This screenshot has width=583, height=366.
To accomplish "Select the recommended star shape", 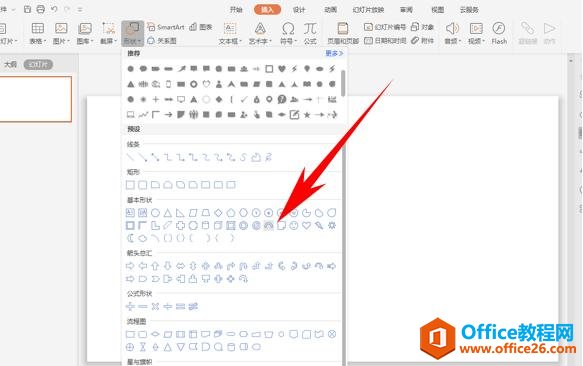I will pyautogui.click(x=307, y=115).
